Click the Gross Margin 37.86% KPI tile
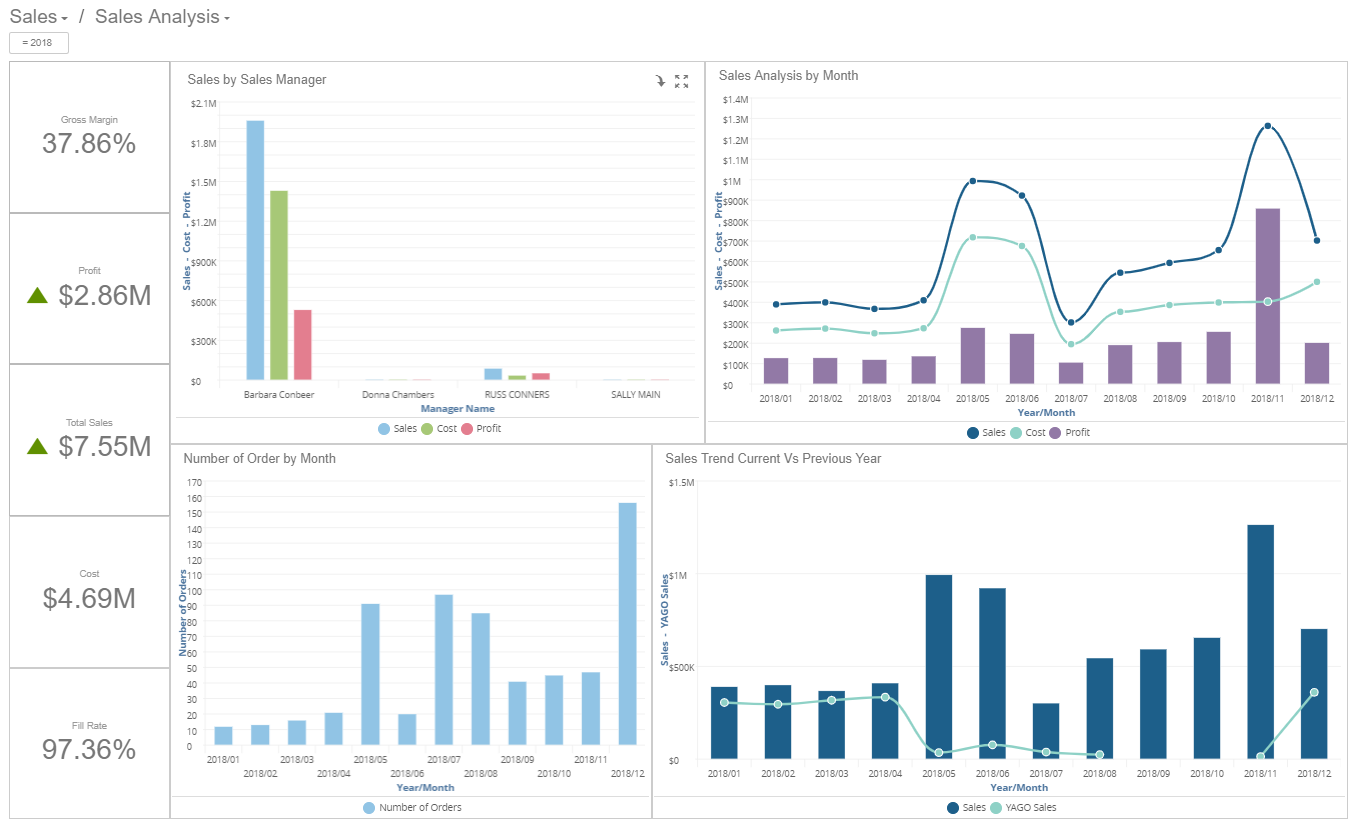This screenshot has width=1355, height=824. click(89, 135)
